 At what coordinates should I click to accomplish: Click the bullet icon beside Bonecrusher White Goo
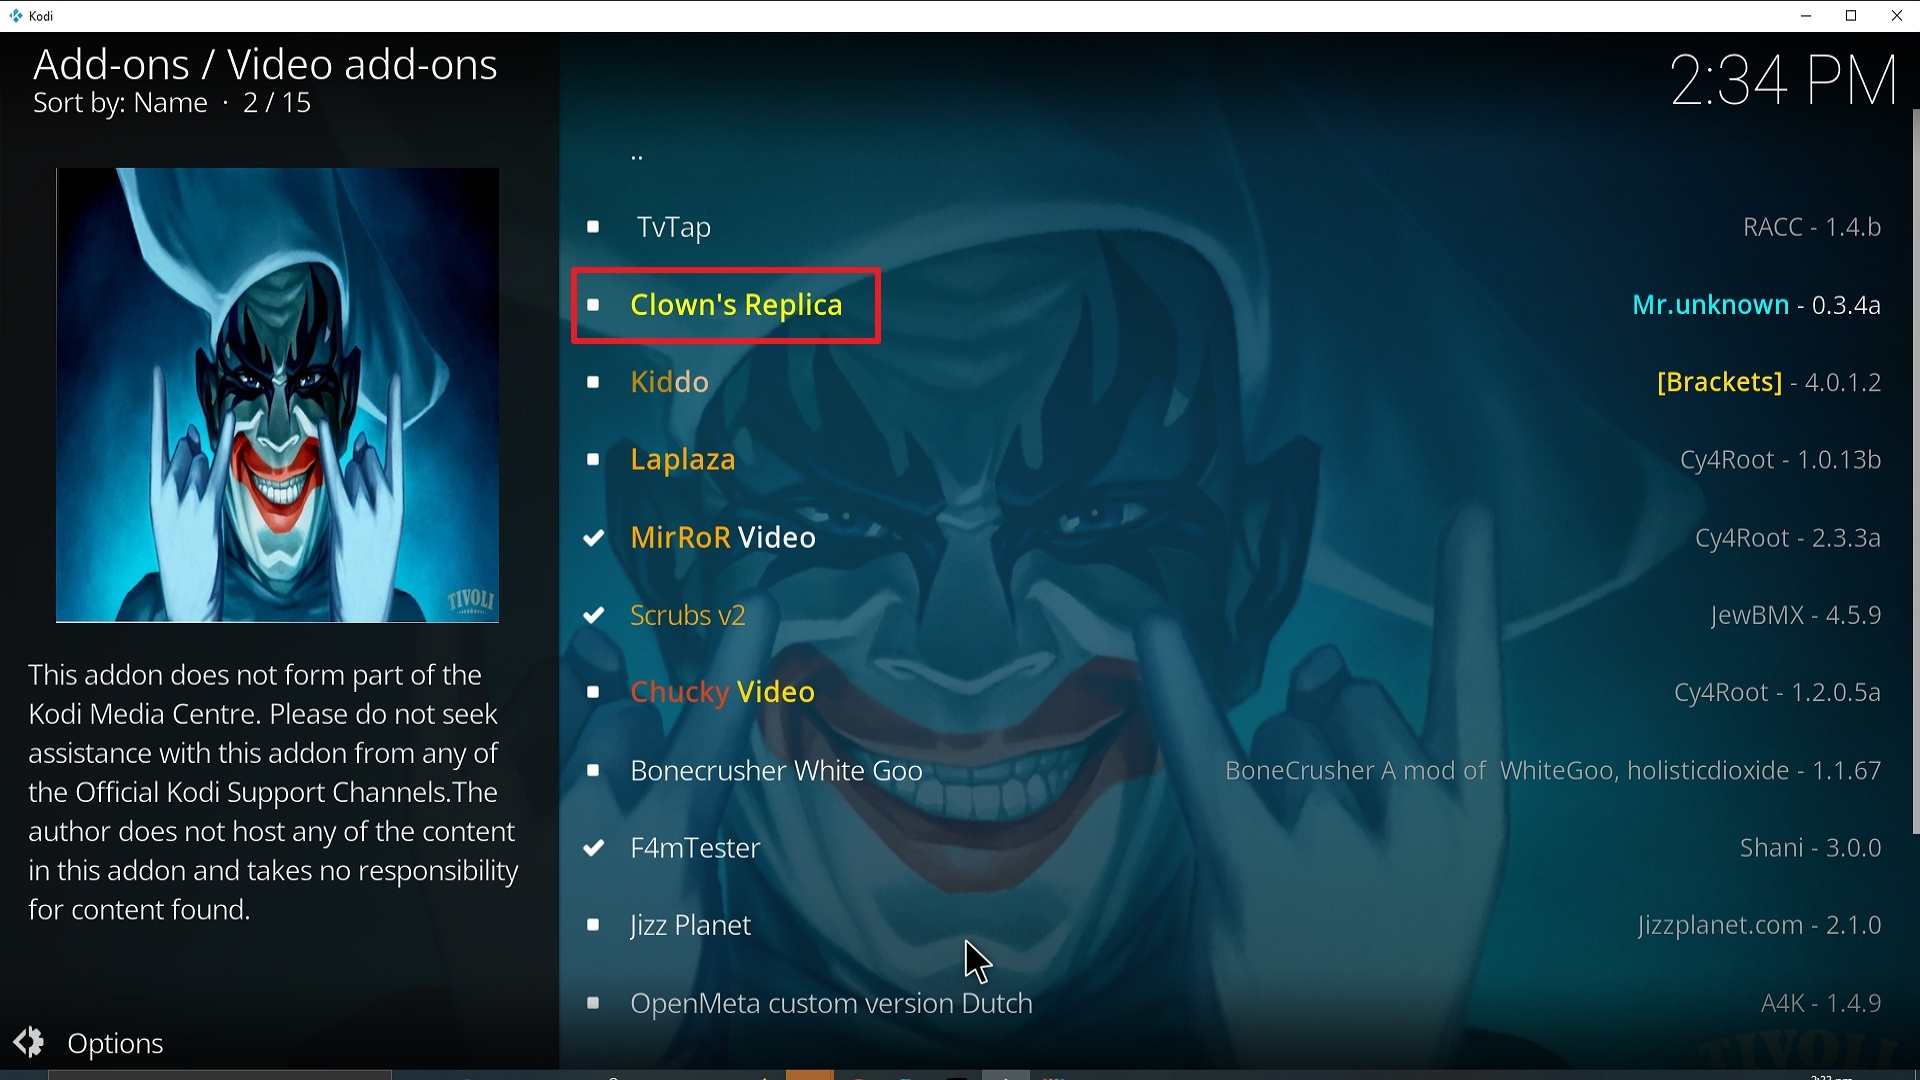point(593,770)
